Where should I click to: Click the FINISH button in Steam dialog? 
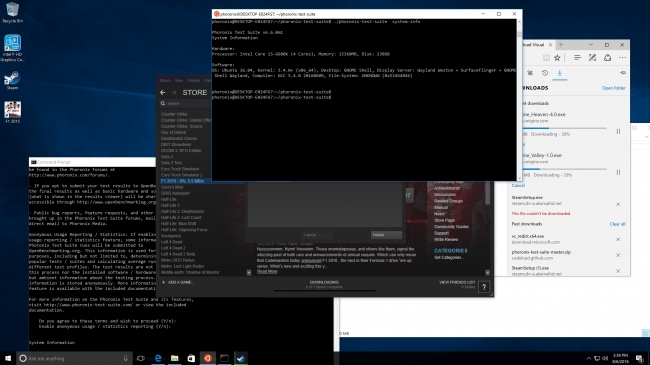(386, 235)
